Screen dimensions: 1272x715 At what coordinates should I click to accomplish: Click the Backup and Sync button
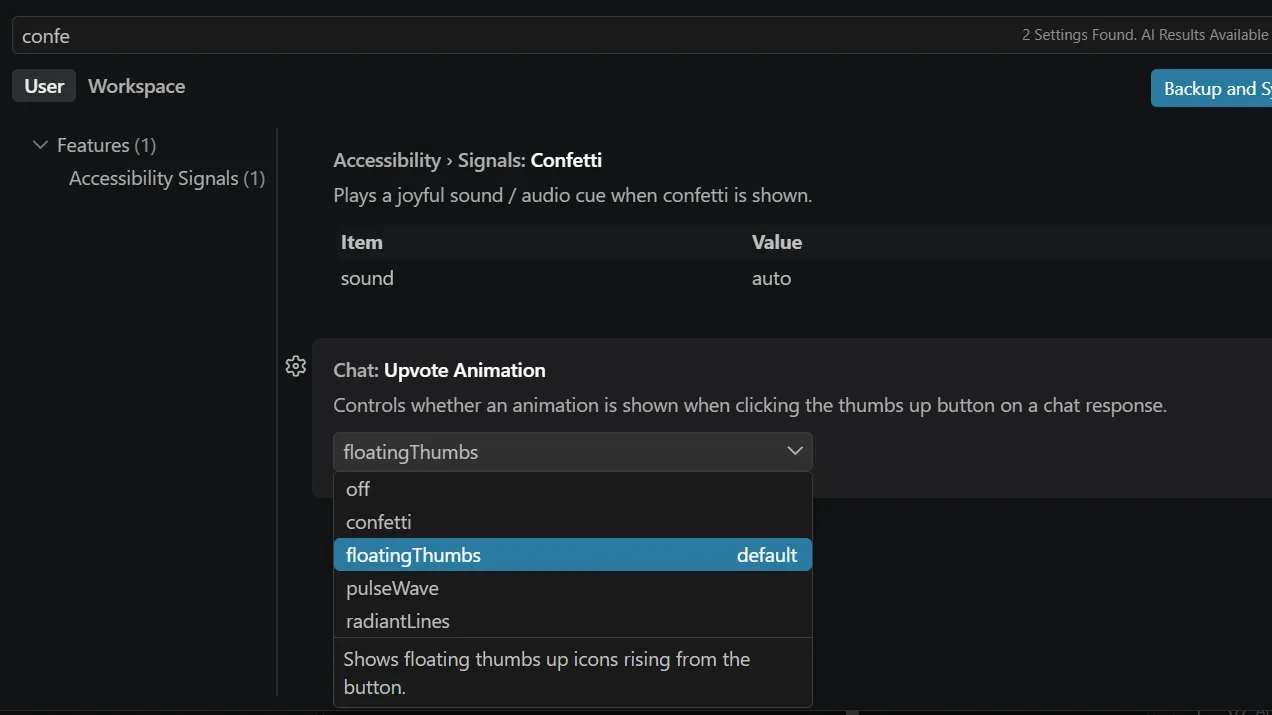(x=1211, y=88)
